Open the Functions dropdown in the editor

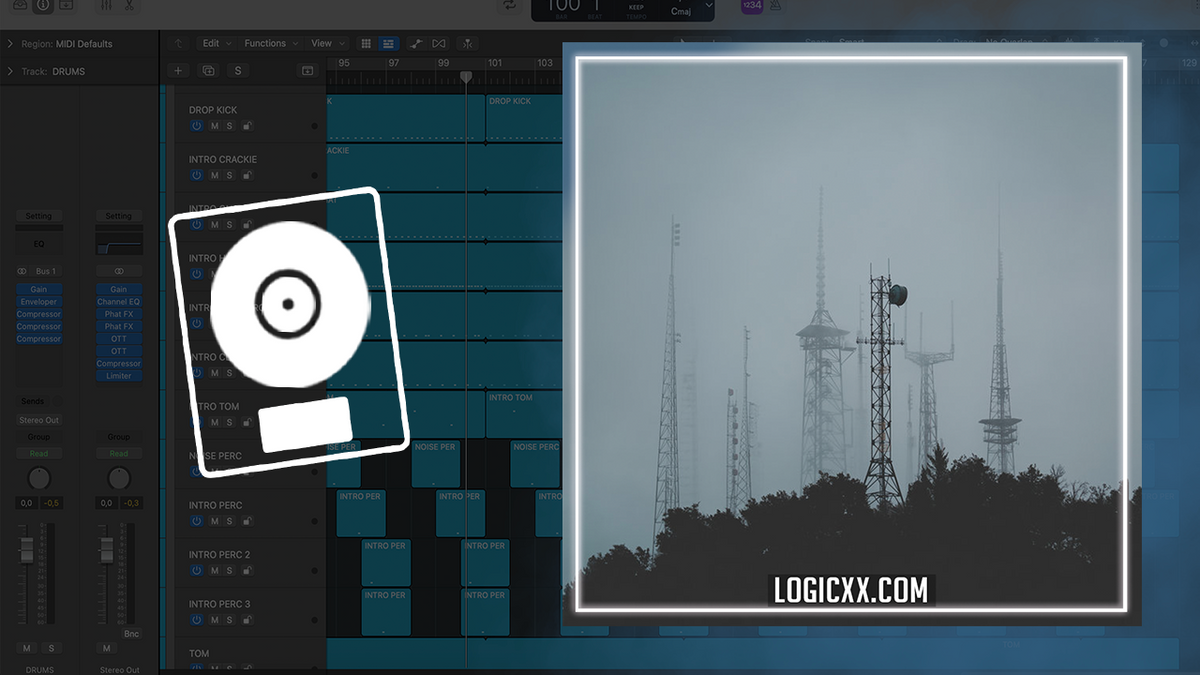[265, 43]
